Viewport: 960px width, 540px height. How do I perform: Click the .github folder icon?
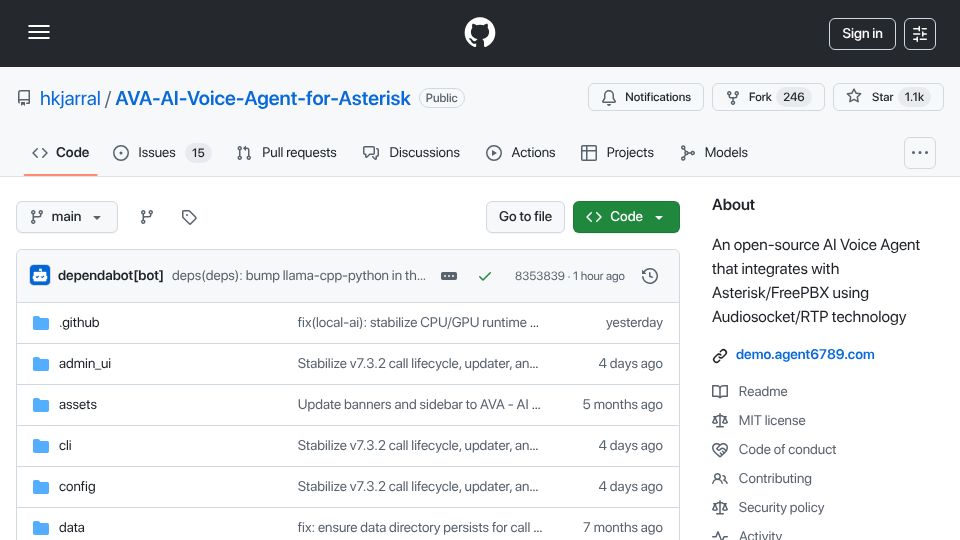(41, 323)
